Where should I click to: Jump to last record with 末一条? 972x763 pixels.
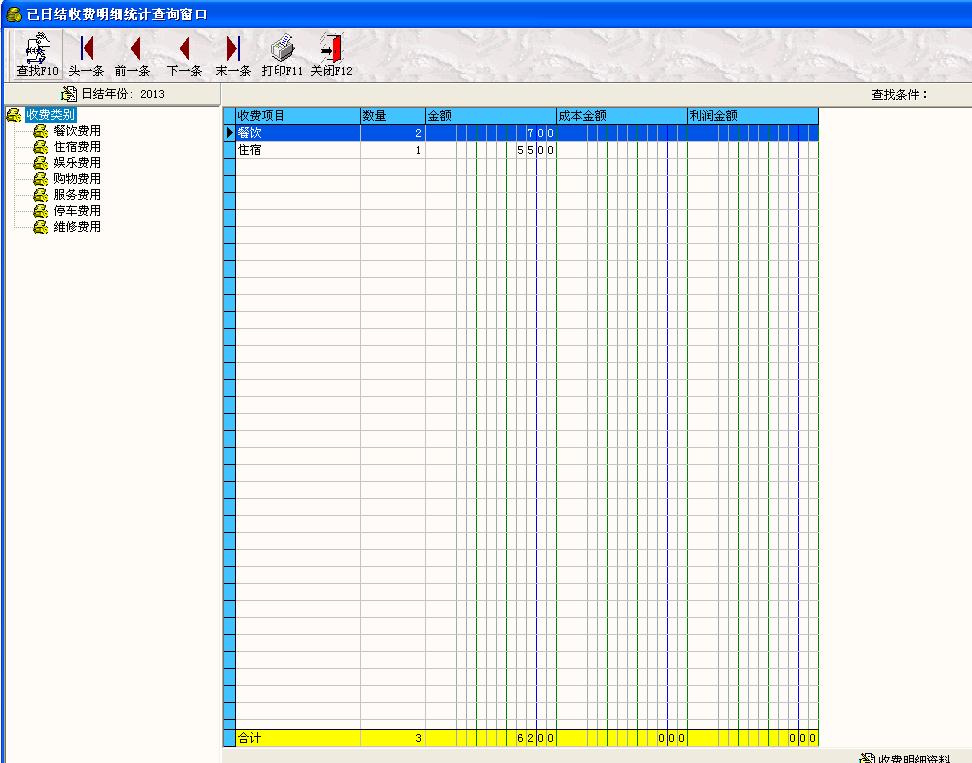coord(233,55)
